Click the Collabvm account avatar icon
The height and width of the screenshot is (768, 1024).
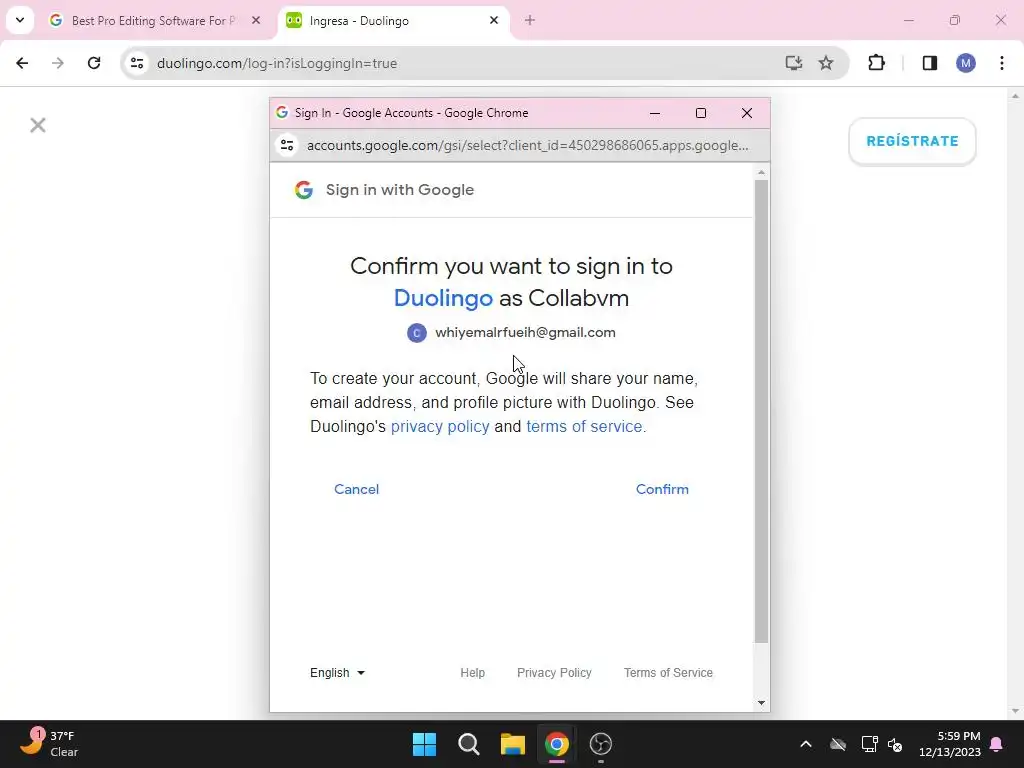[x=417, y=333]
